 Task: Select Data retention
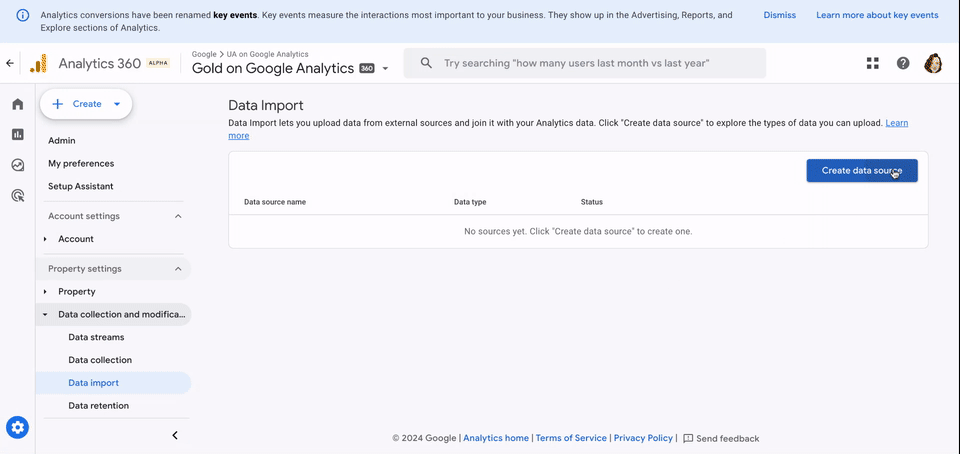click(x=99, y=406)
